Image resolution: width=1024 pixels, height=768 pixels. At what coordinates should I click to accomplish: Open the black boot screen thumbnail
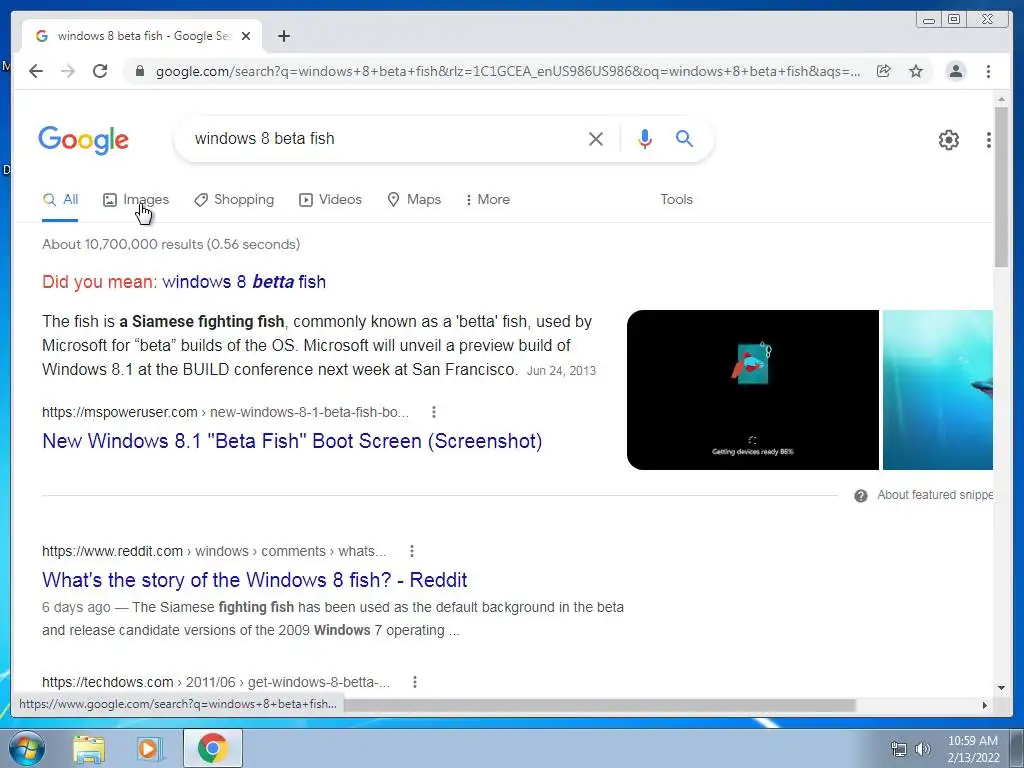(752, 390)
